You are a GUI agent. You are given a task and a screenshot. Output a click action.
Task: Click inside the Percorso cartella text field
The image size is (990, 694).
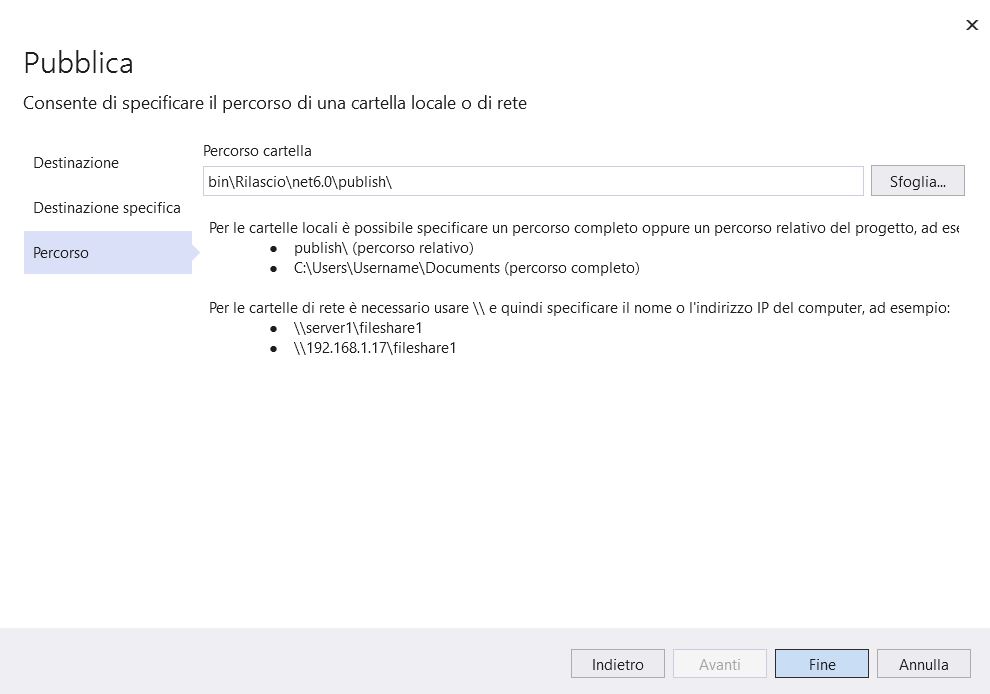(533, 181)
